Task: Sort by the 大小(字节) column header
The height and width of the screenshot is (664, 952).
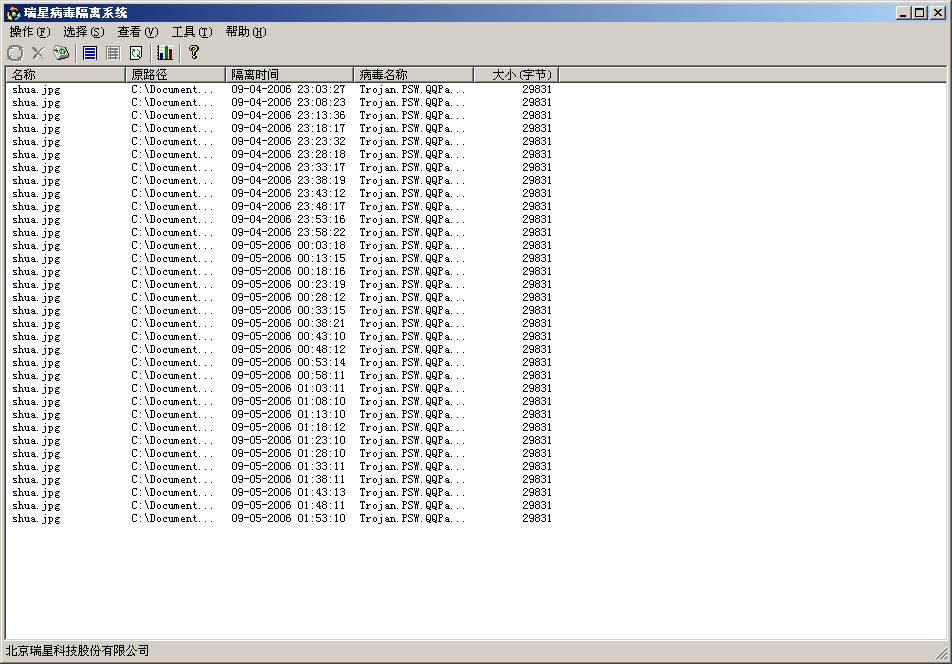Action: point(516,75)
